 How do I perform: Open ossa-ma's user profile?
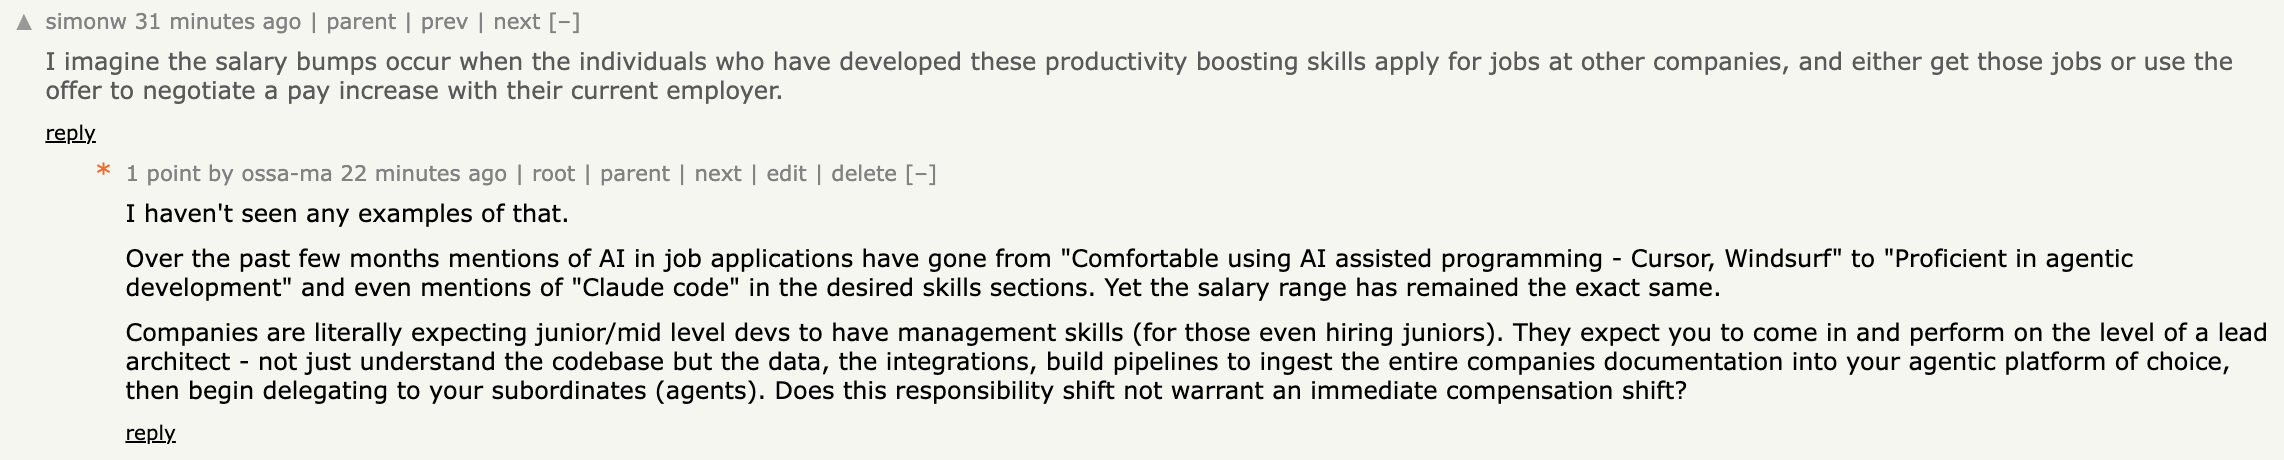286,174
